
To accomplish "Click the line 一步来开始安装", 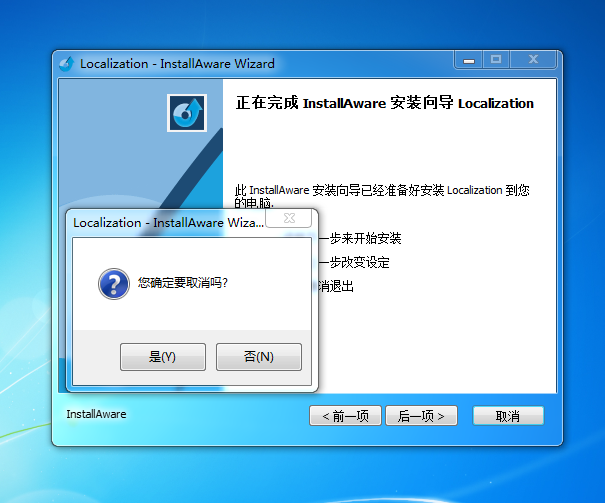I will point(360,238).
